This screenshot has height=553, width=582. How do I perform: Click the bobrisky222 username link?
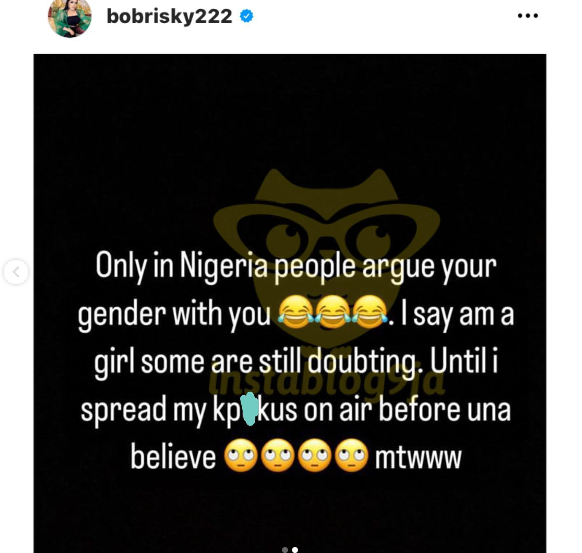click(x=169, y=17)
